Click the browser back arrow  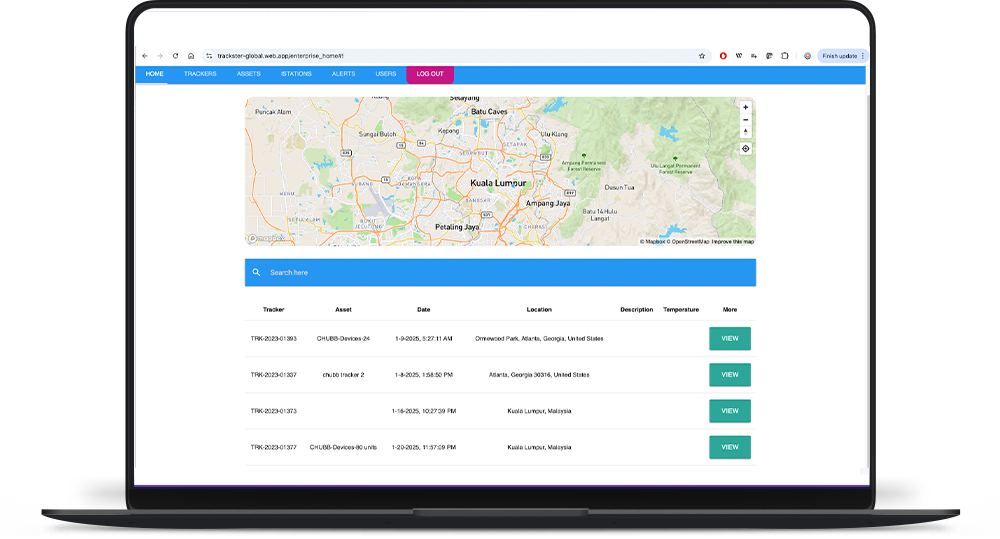coord(145,56)
